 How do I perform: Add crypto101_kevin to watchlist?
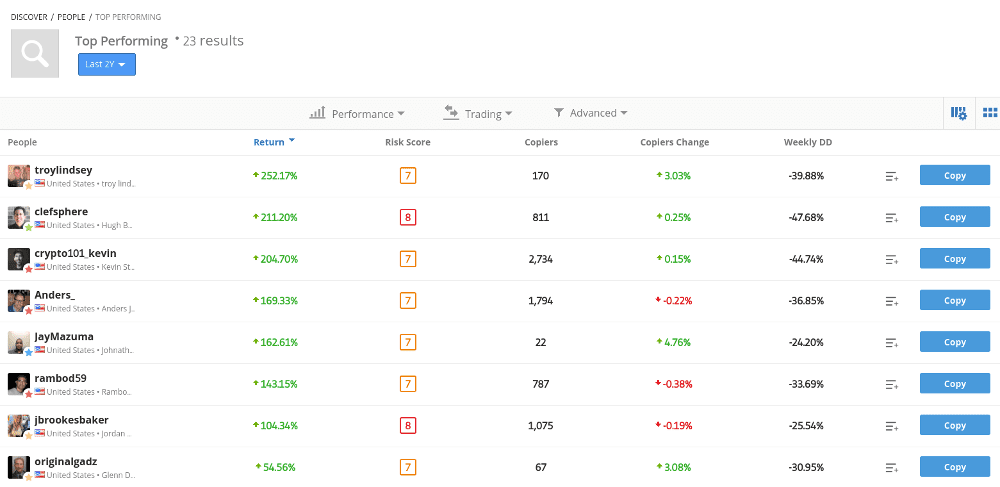coord(892,259)
